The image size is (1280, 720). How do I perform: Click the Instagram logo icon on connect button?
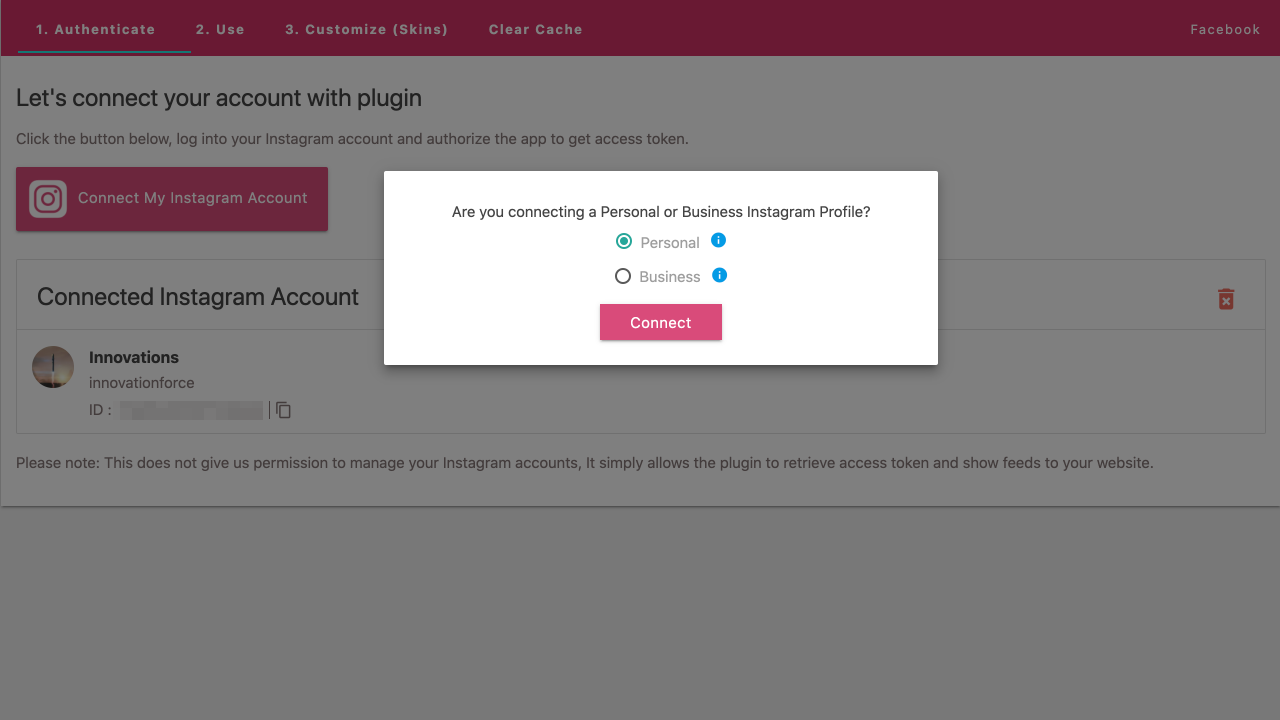coord(48,199)
